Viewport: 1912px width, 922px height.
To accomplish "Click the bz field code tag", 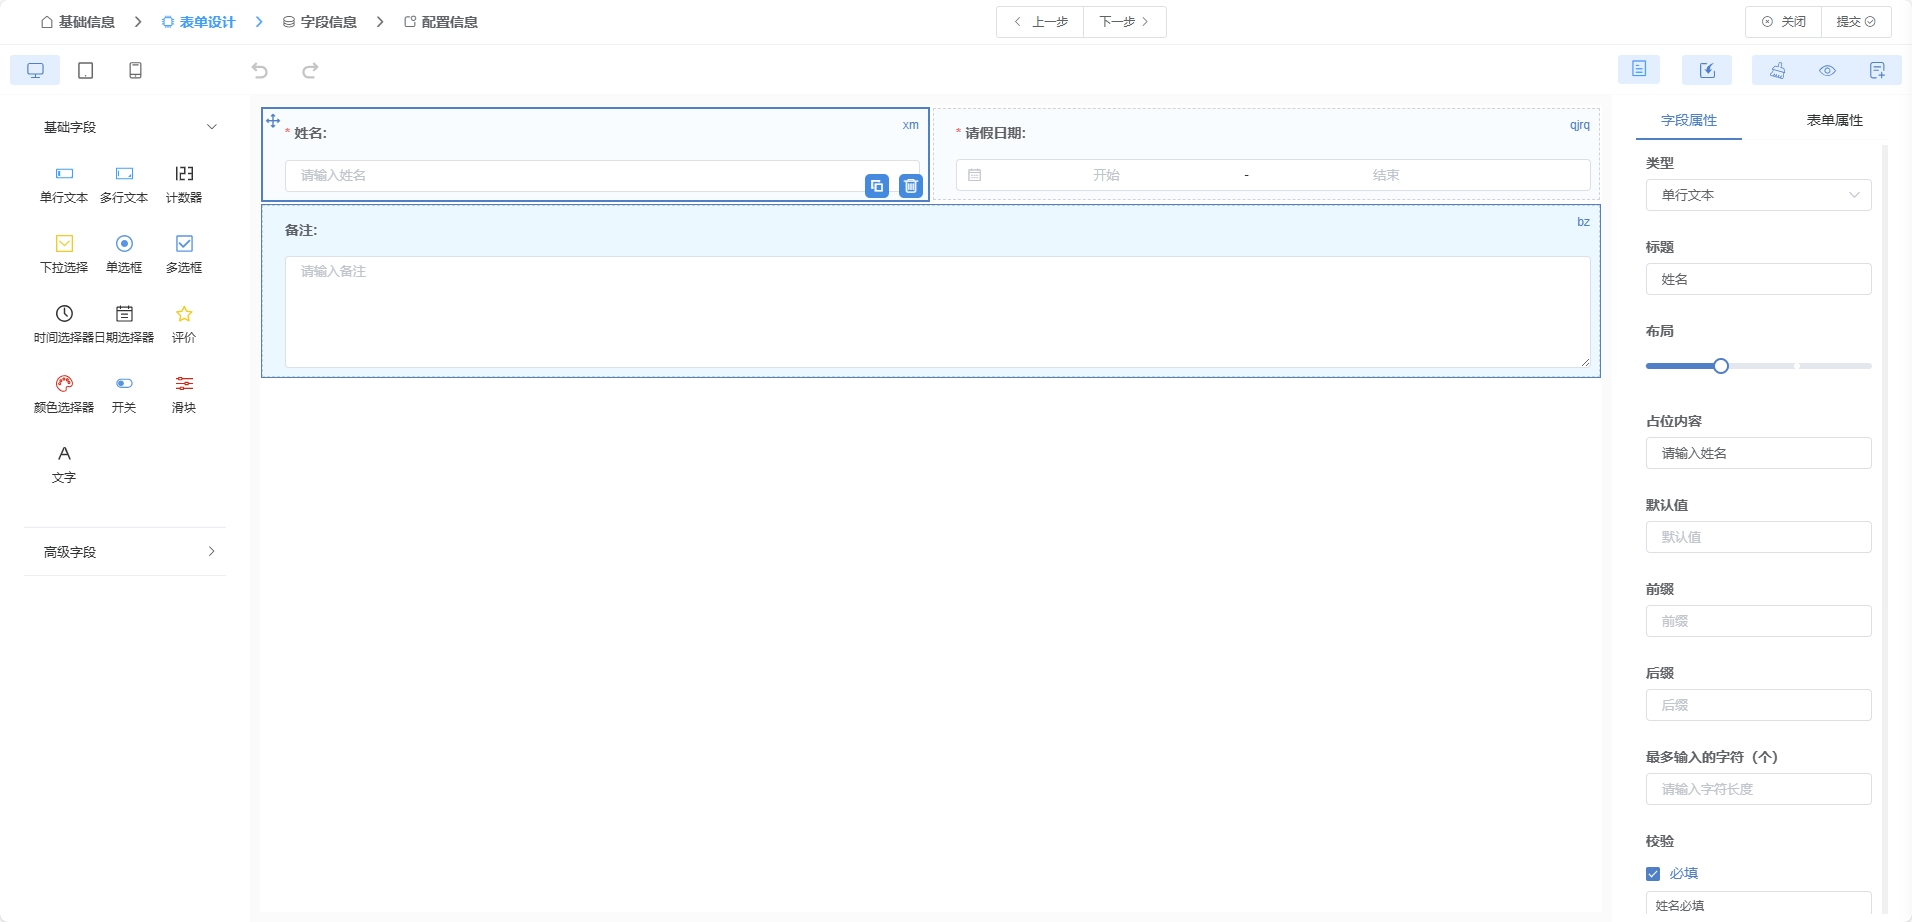I will [x=1583, y=222].
